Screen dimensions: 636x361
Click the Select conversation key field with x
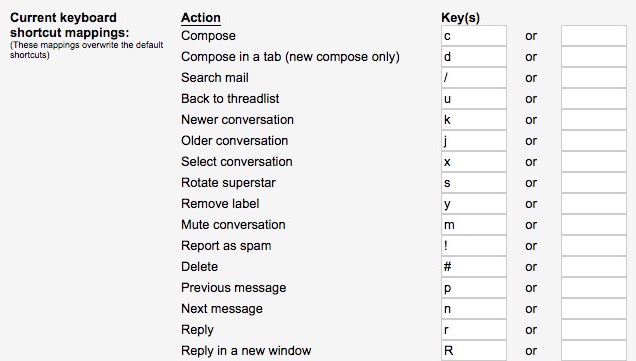(474, 162)
